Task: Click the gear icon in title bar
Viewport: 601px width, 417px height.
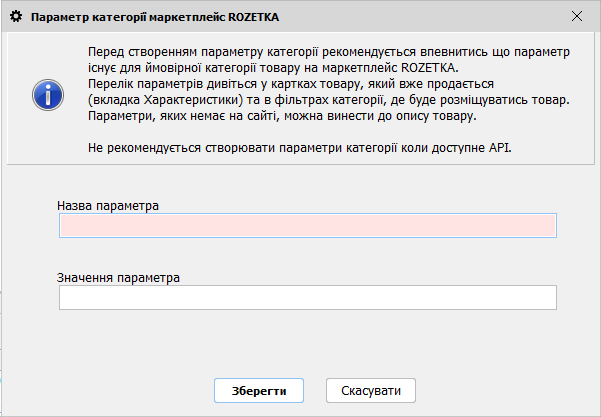Action: pos(15,17)
